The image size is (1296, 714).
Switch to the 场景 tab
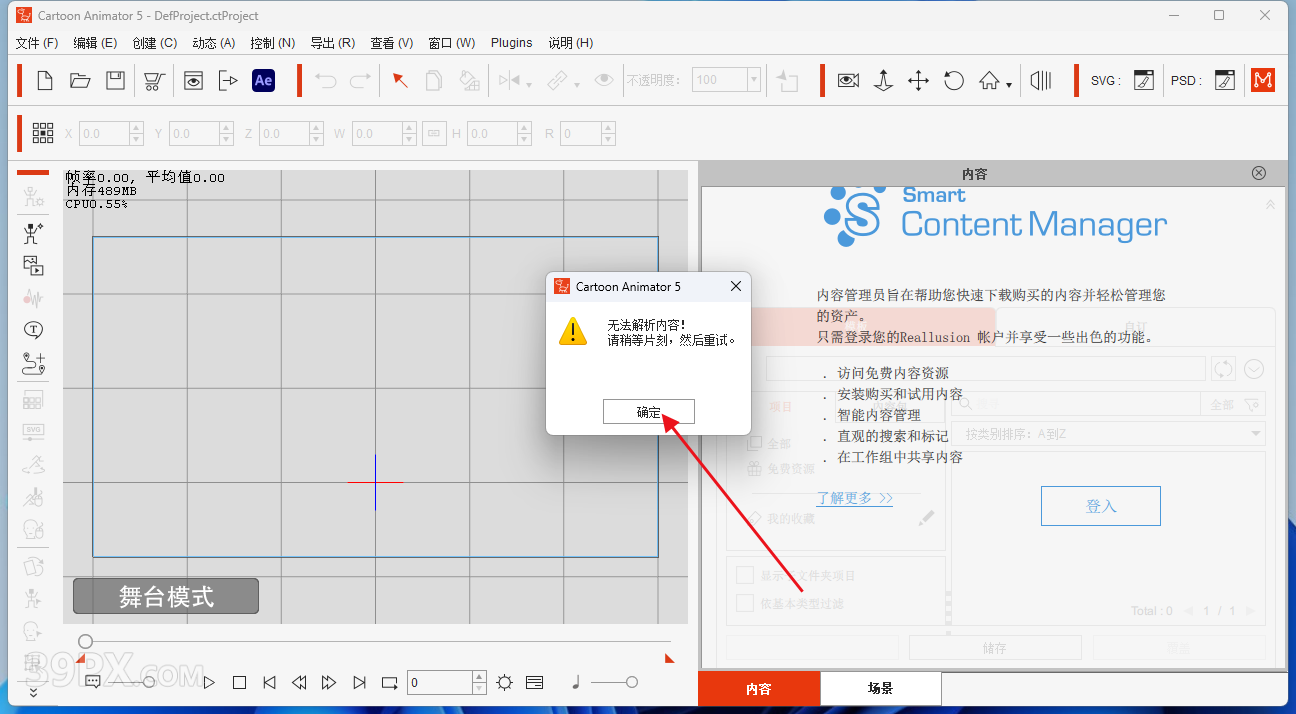tap(880, 689)
